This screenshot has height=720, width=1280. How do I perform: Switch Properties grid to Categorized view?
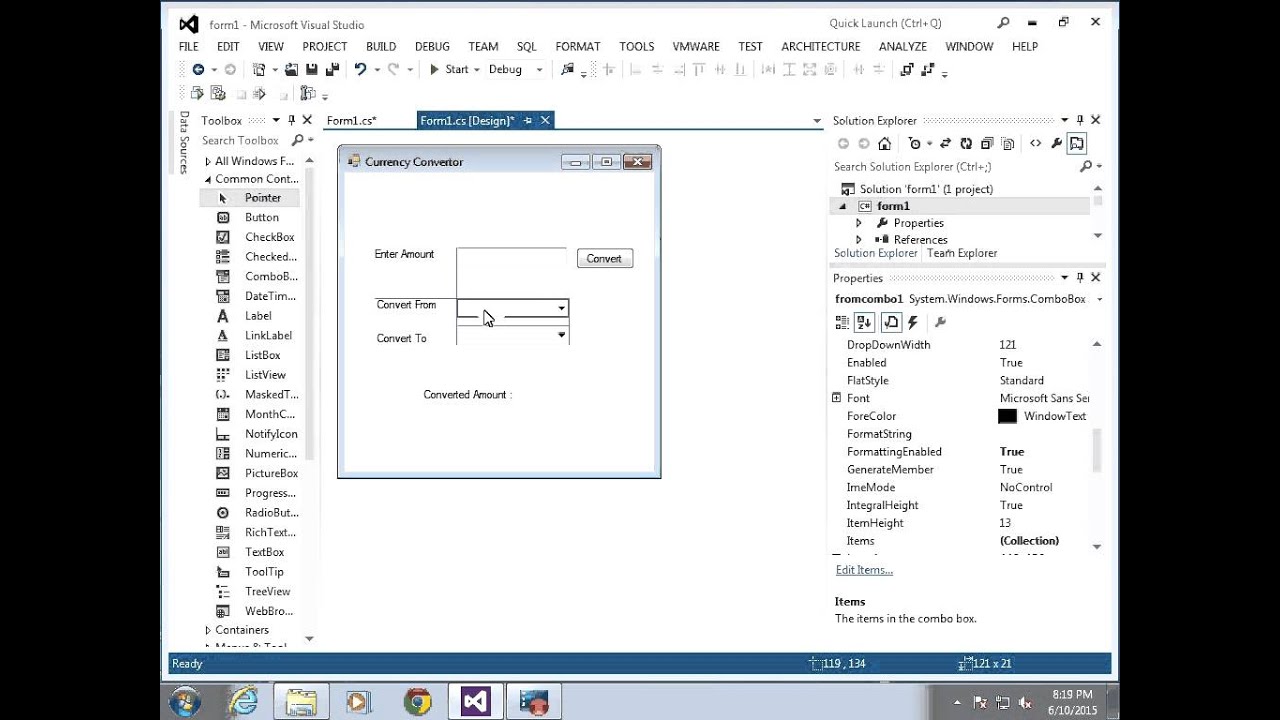tap(842, 322)
